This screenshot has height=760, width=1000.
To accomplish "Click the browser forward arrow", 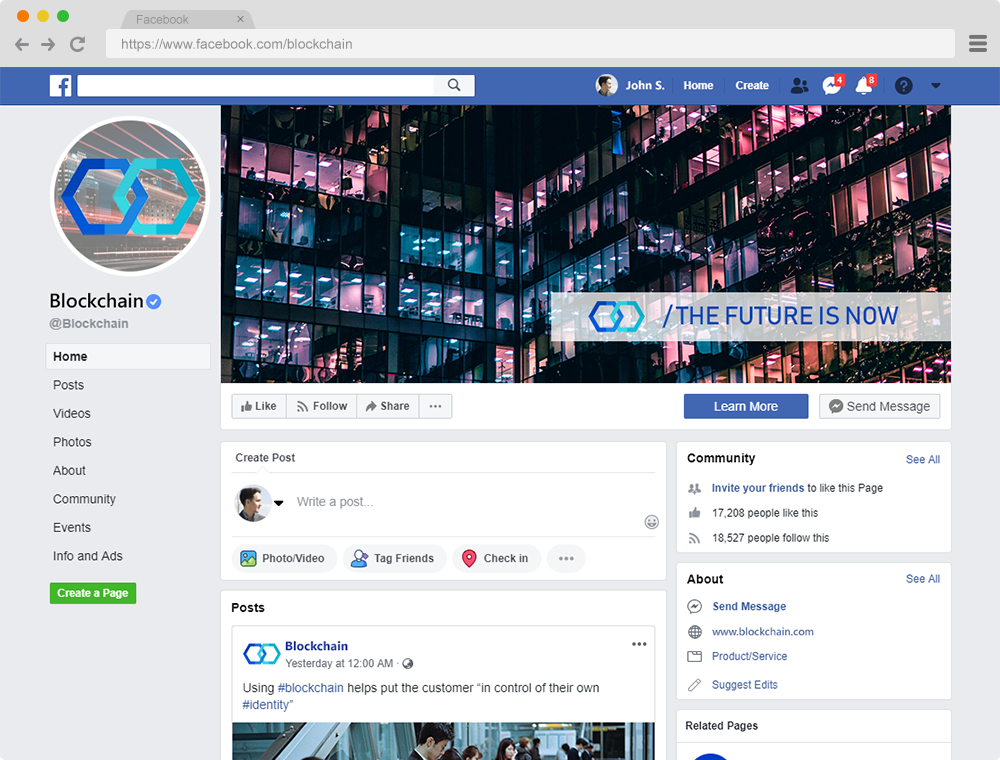I will coord(48,45).
